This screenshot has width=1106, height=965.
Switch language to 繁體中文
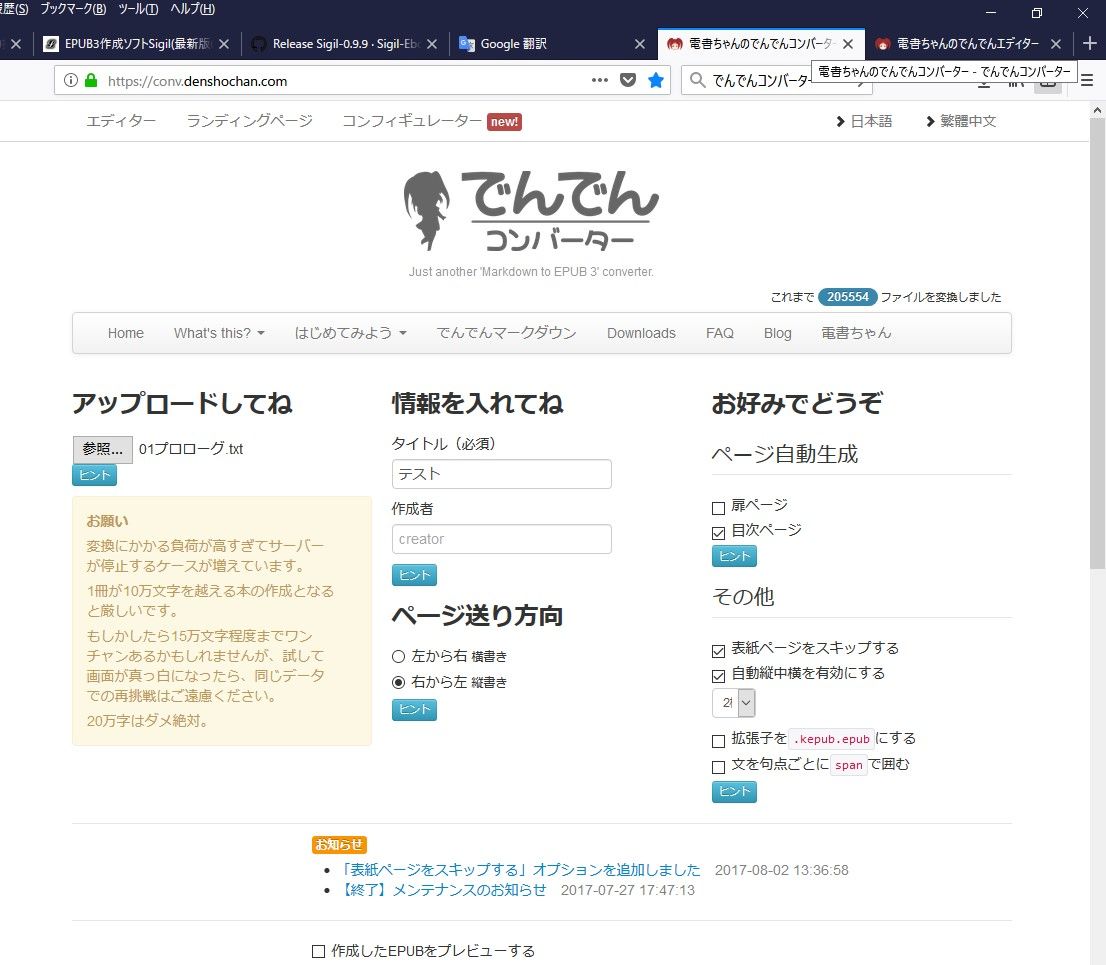961,121
